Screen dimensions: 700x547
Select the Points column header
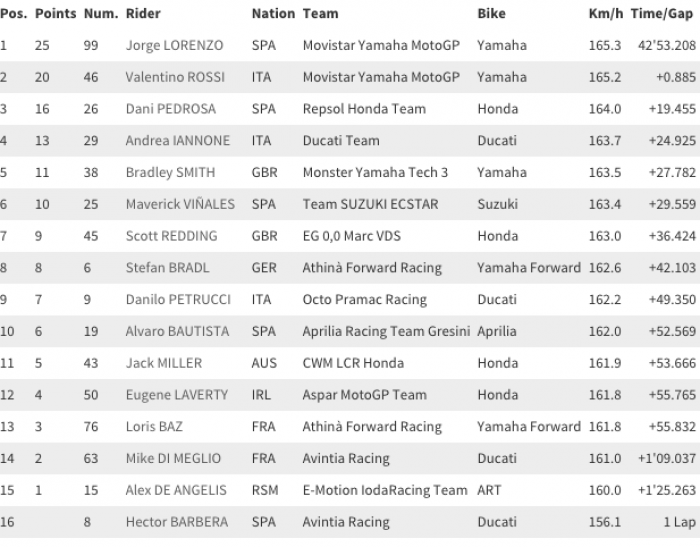[56, 13]
